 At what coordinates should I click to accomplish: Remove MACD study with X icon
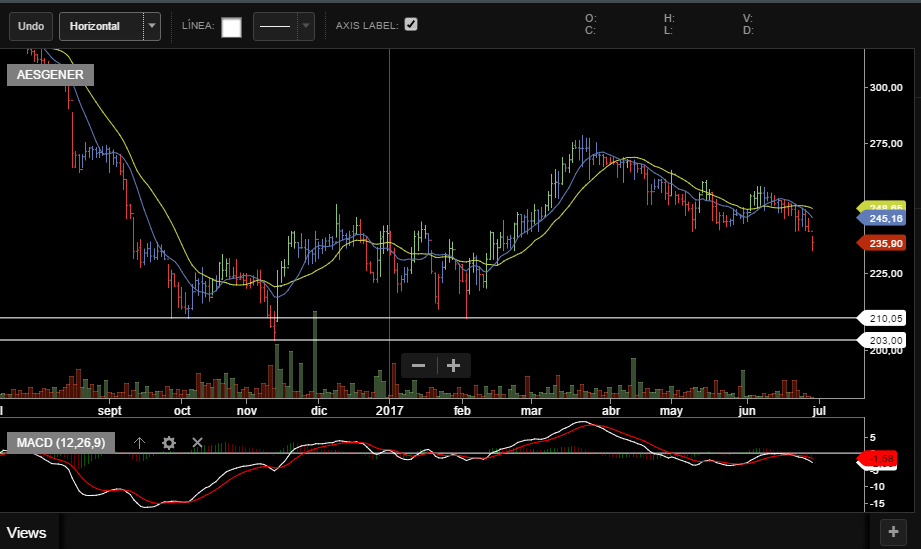197,442
